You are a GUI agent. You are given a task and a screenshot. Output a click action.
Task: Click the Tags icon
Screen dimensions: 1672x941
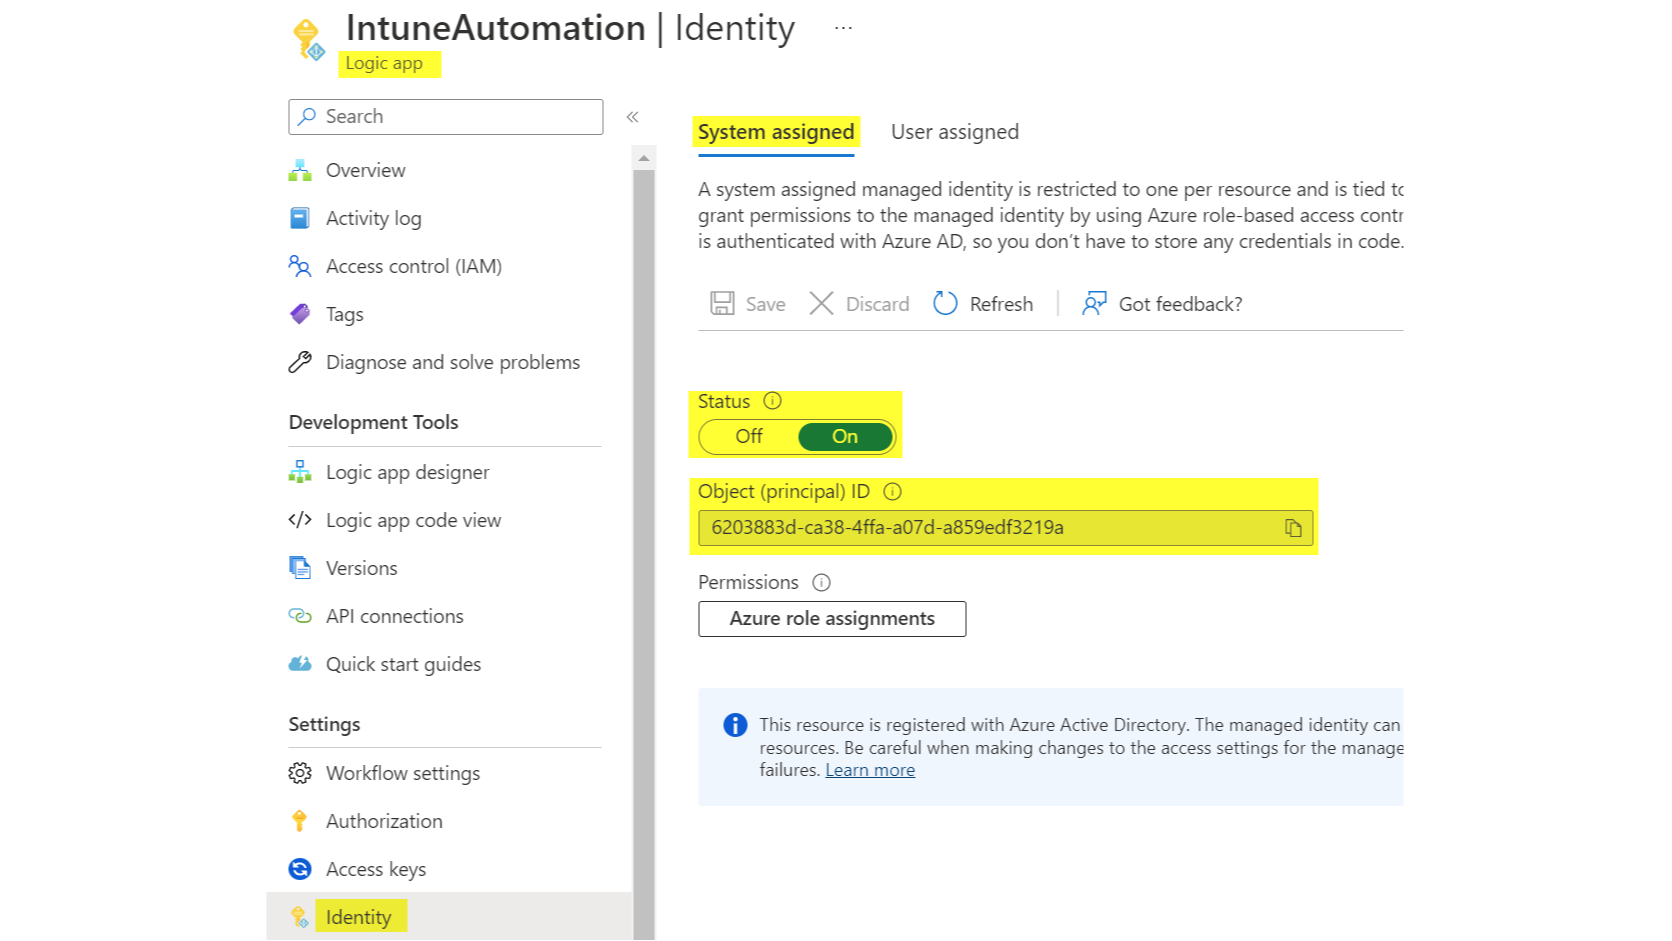300,314
